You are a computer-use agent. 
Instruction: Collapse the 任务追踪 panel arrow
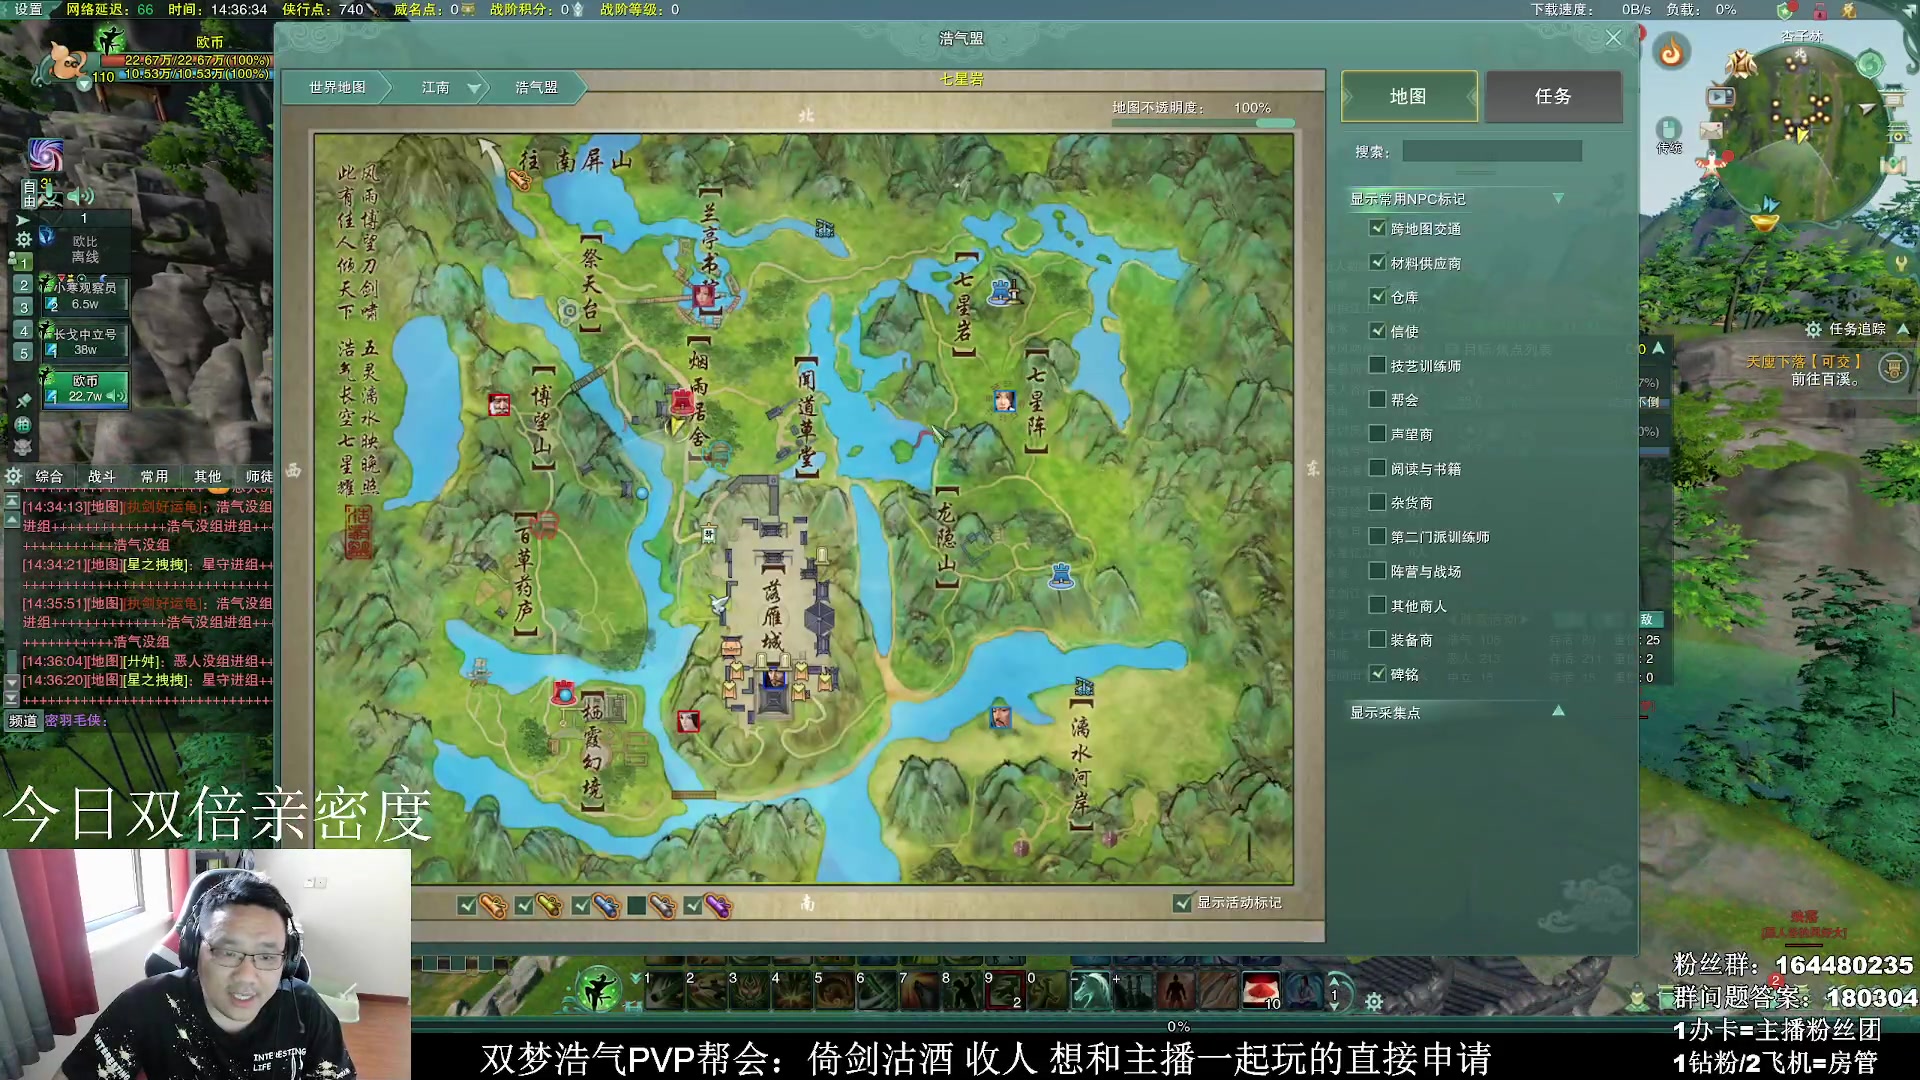click(x=1903, y=329)
